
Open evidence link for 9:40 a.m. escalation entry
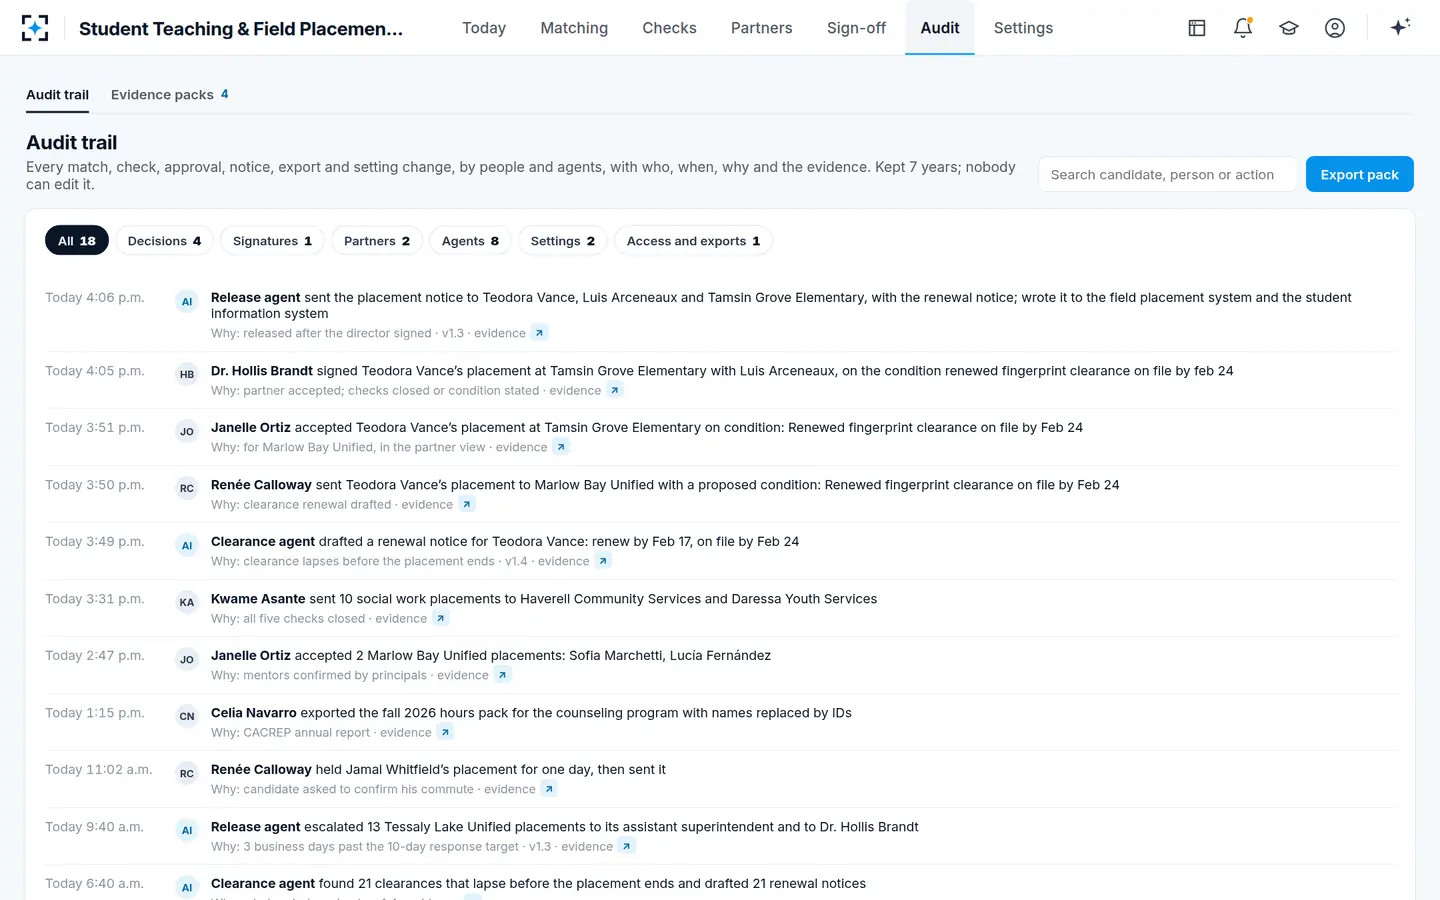point(627,846)
